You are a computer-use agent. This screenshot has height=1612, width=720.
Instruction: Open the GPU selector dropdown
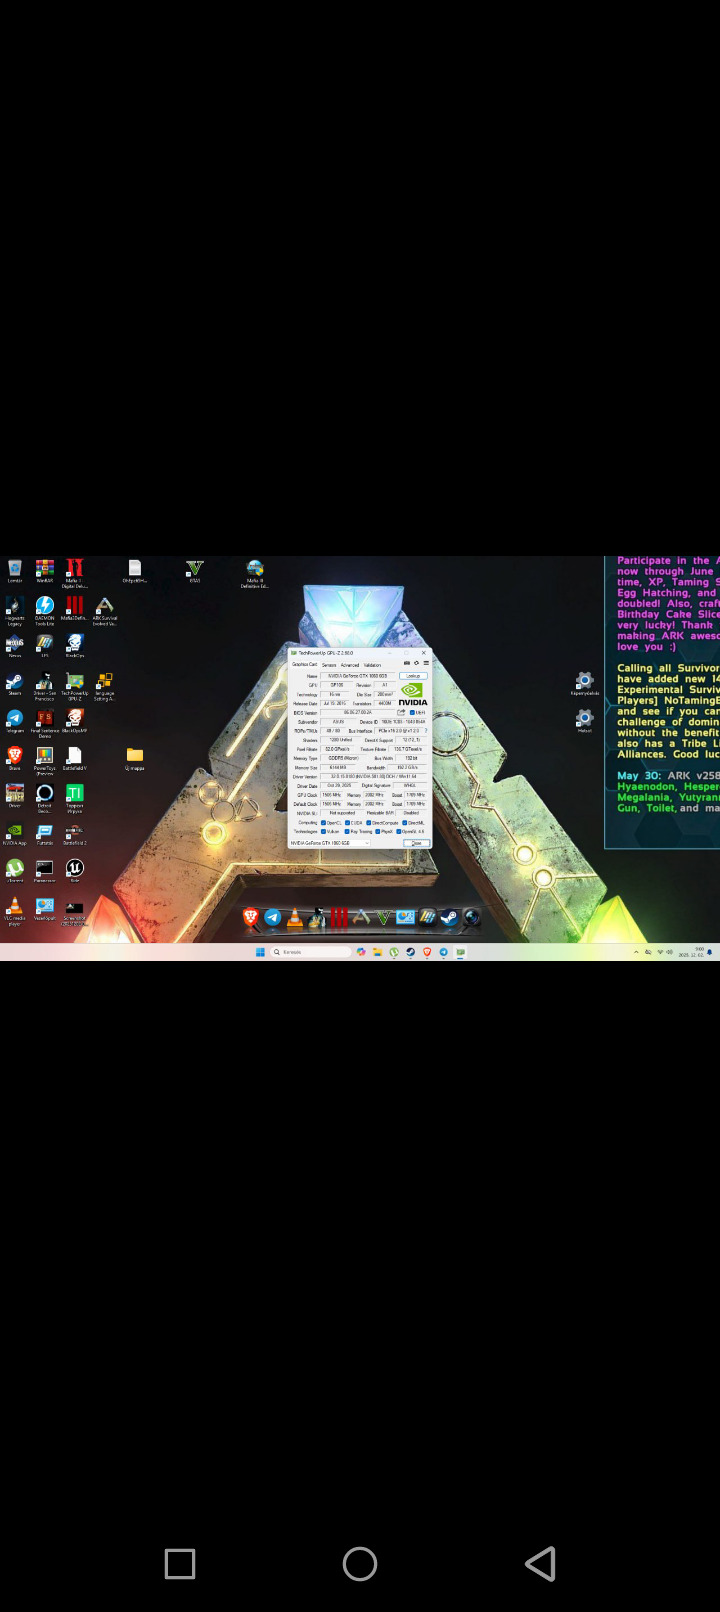[x=330, y=842]
